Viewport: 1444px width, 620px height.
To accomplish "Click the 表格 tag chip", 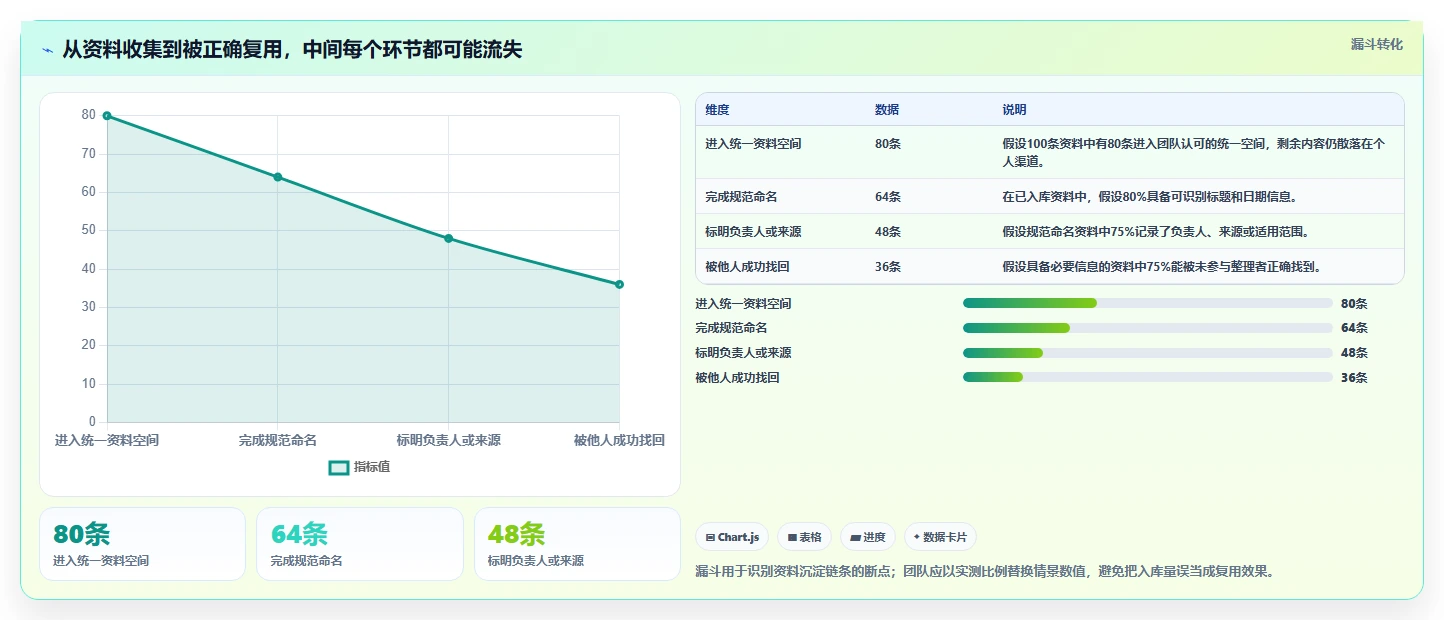I will 804,537.
